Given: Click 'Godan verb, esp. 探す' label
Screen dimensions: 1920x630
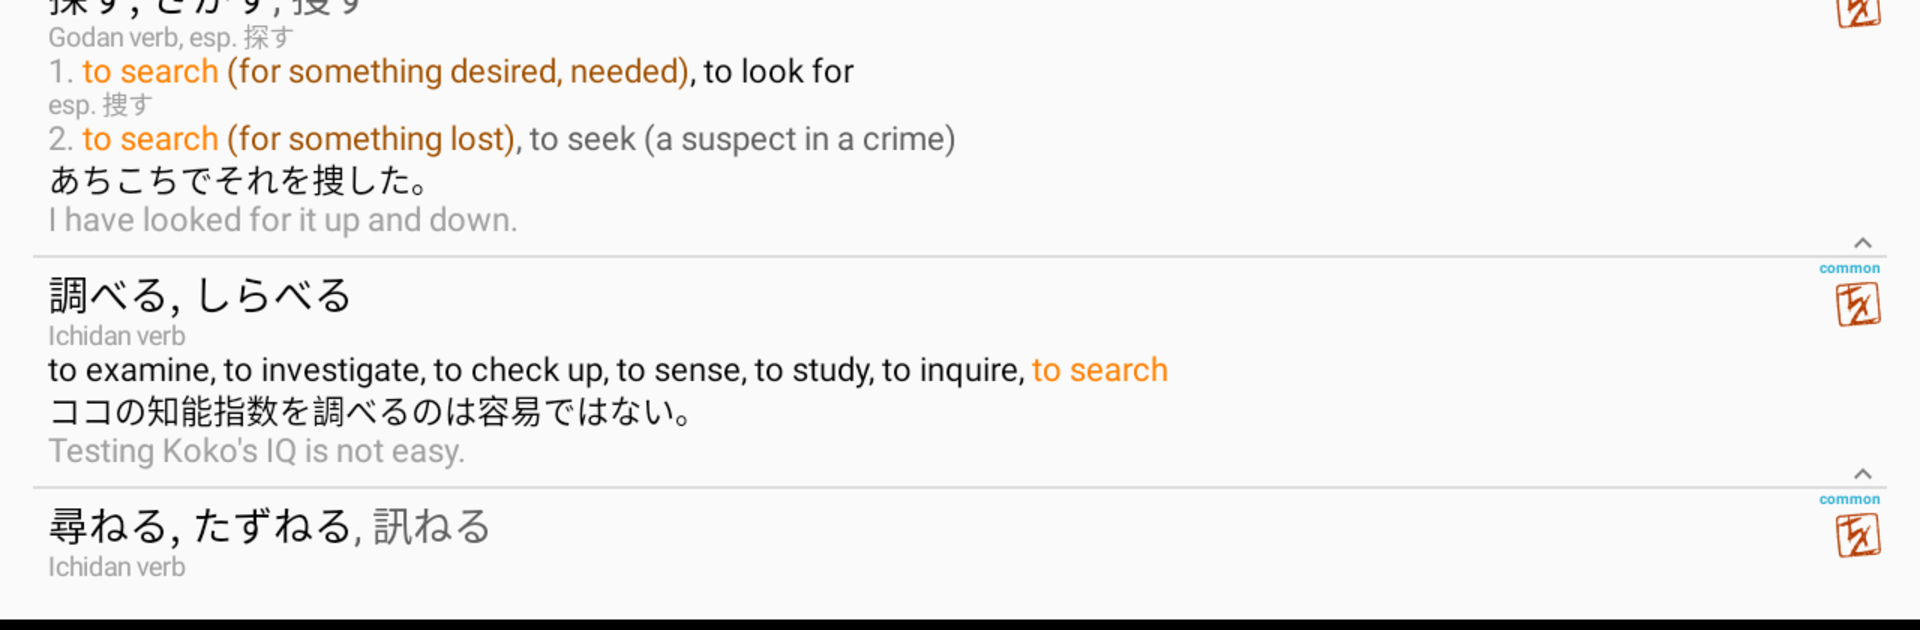Looking at the screenshot, I should [171, 38].
